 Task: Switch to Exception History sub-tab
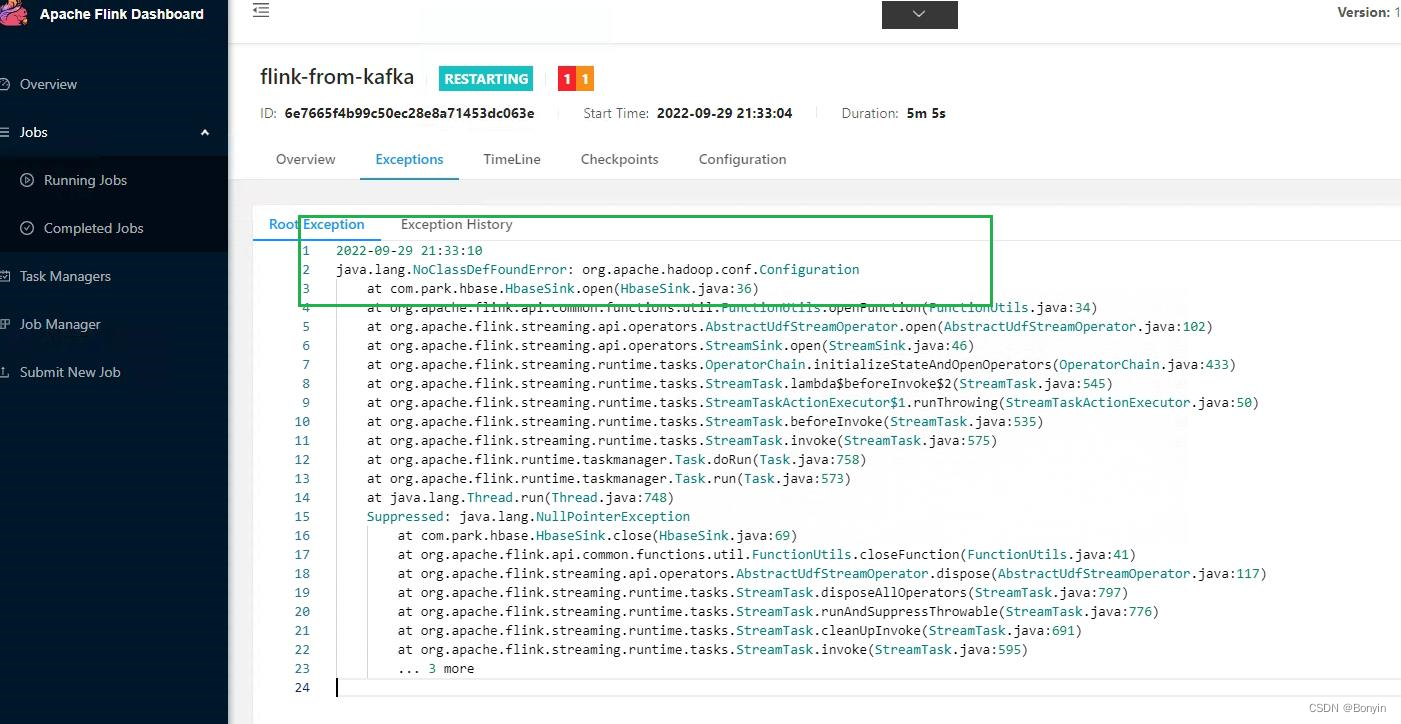pyautogui.click(x=456, y=224)
